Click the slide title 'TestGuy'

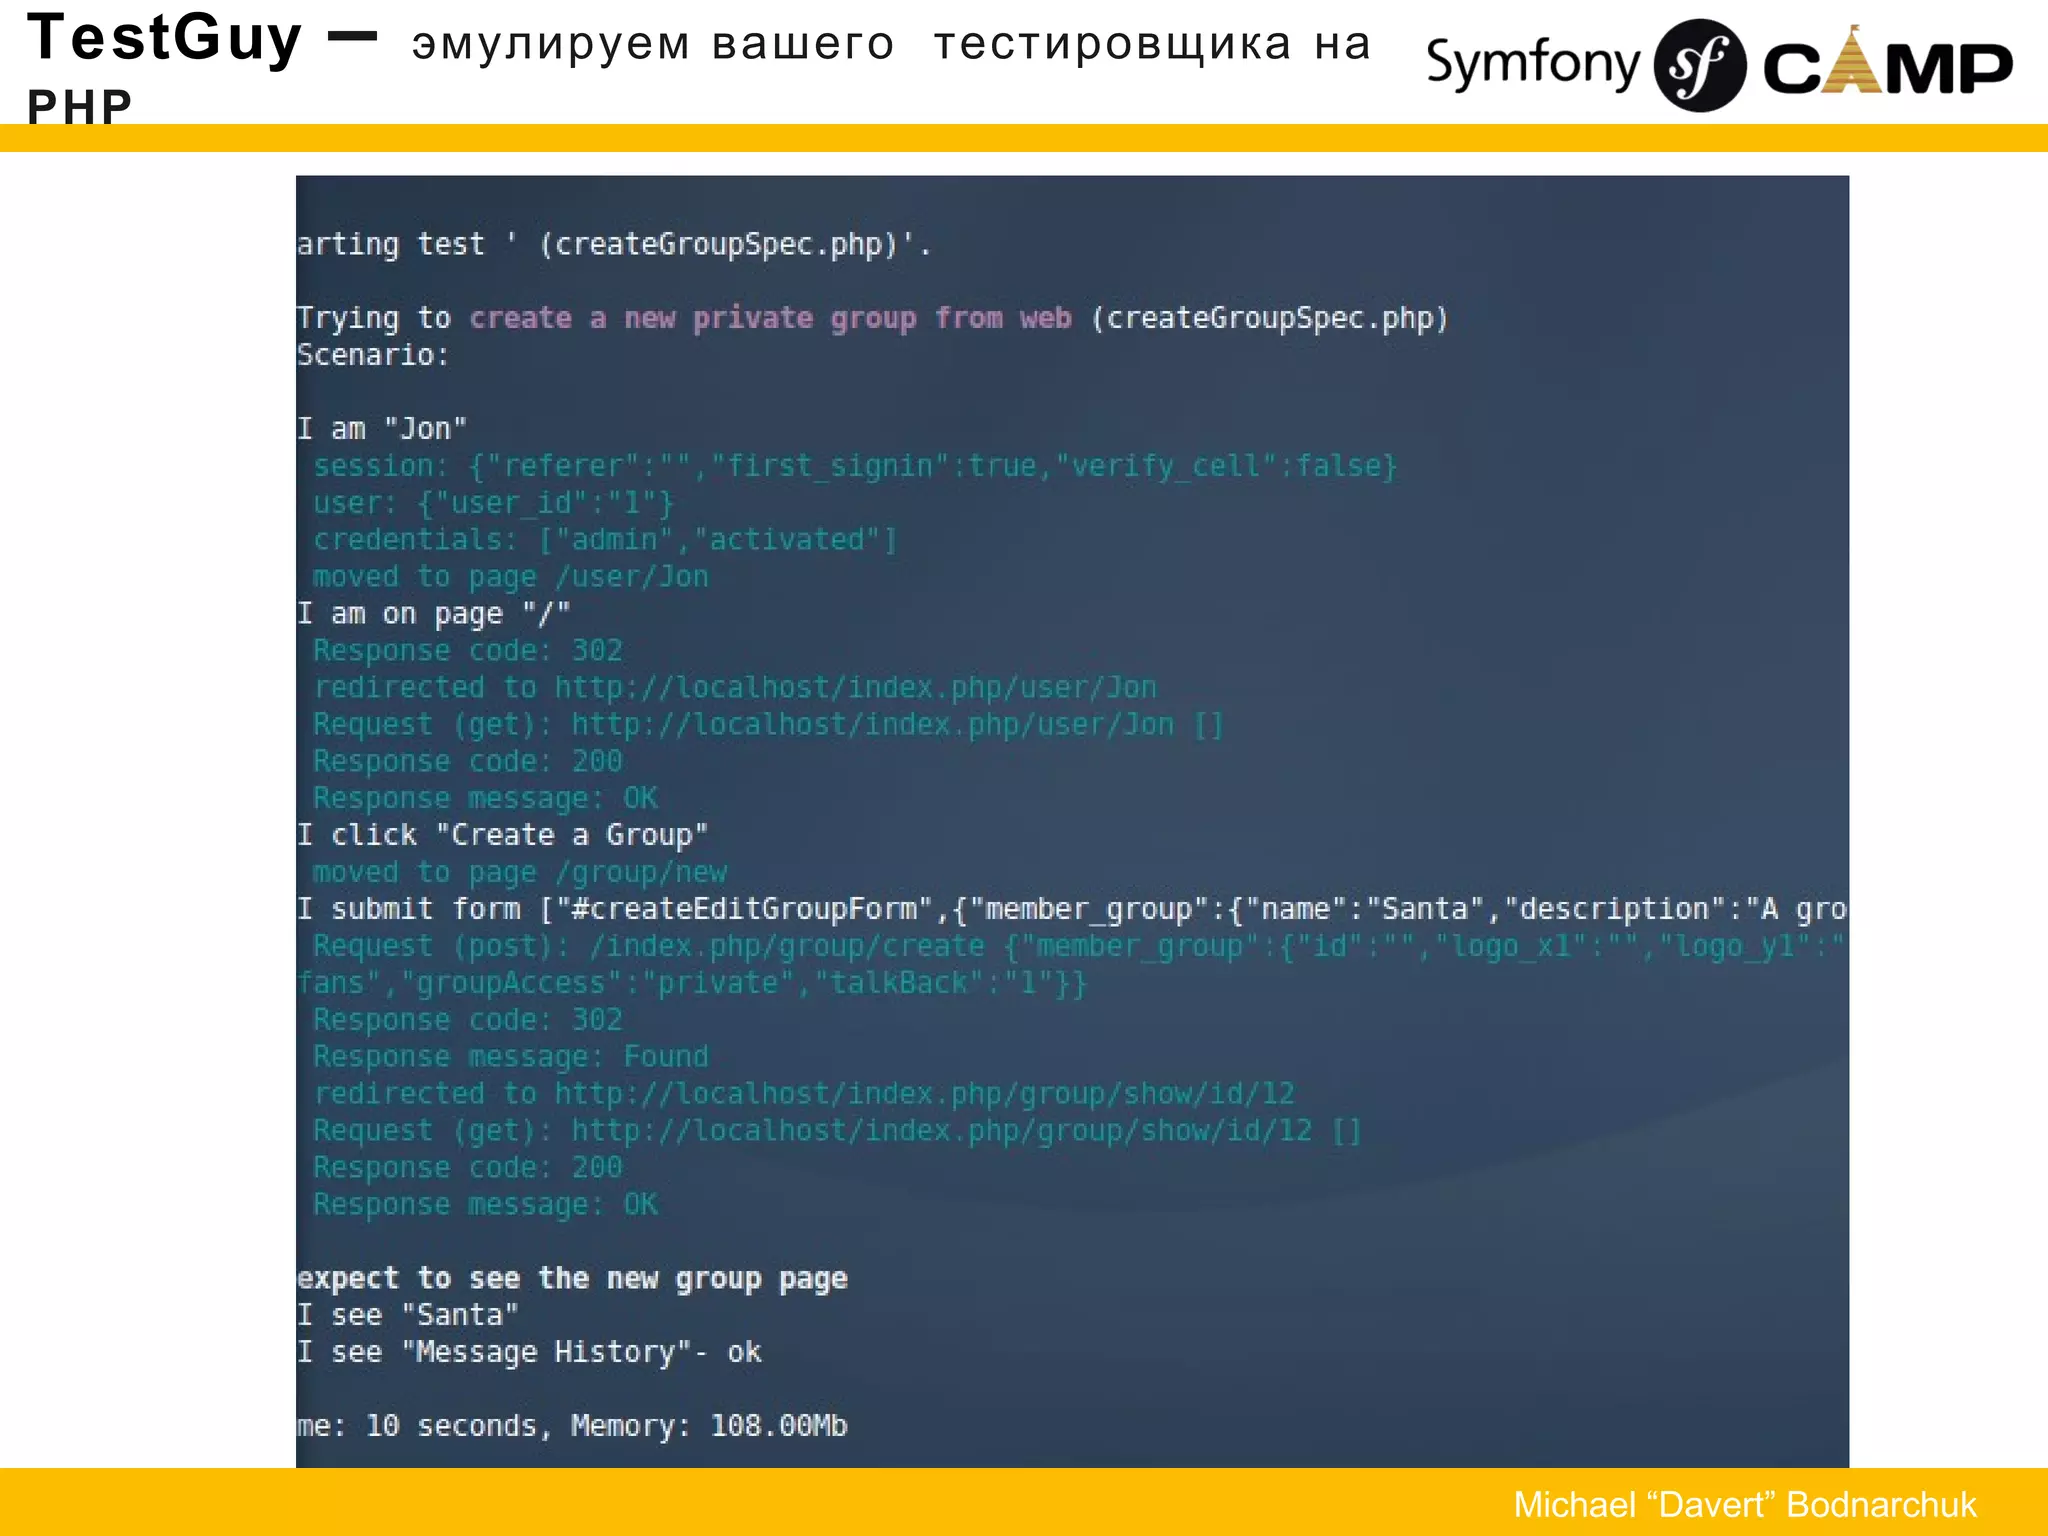coord(164,38)
